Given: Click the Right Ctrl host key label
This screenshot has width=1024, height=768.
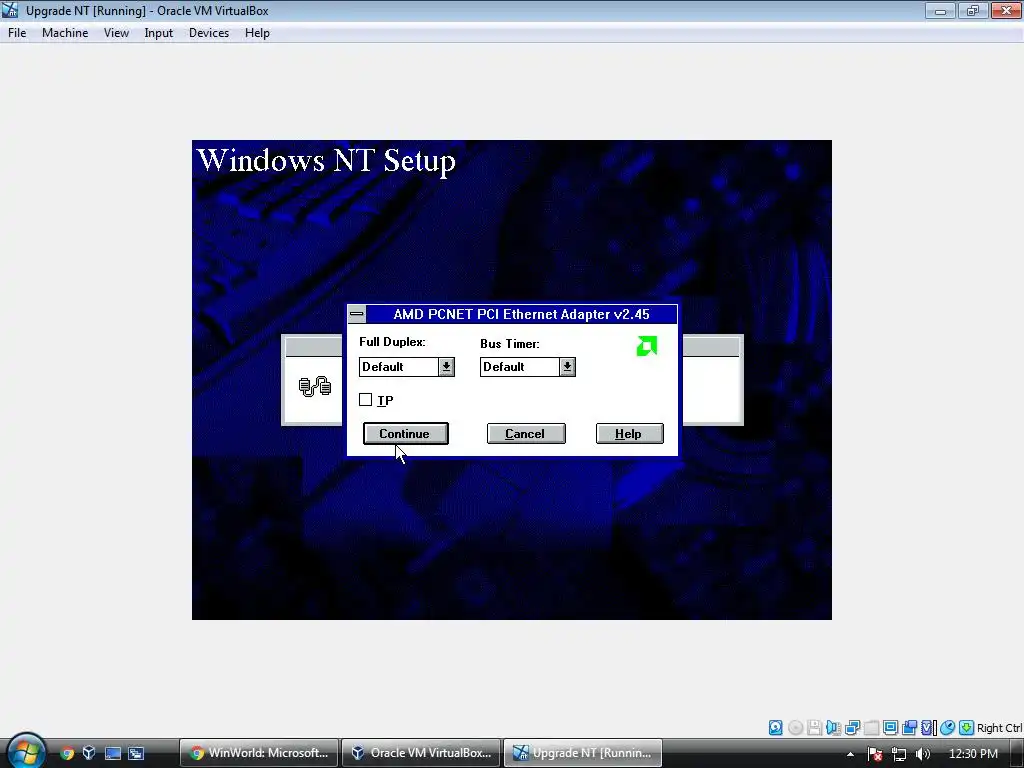Looking at the screenshot, I should 999,728.
